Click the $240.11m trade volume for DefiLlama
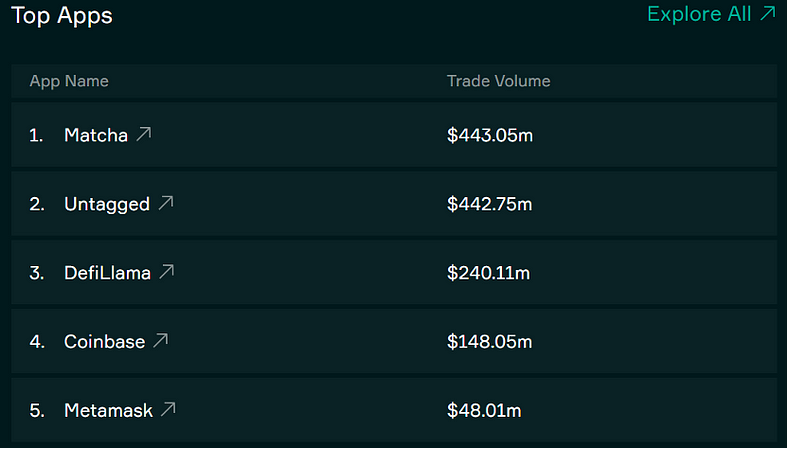The width and height of the screenshot is (788, 449). tap(489, 272)
